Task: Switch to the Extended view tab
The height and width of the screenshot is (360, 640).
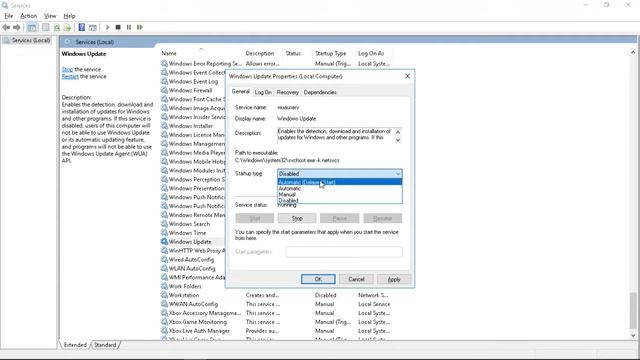Action: pos(76,345)
